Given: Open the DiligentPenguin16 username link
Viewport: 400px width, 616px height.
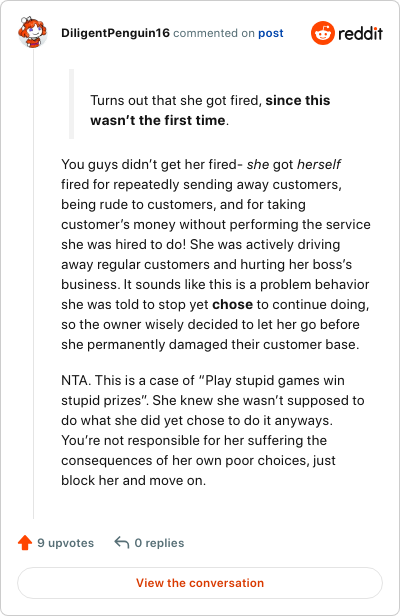Looking at the screenshot, I should (116, 33).
